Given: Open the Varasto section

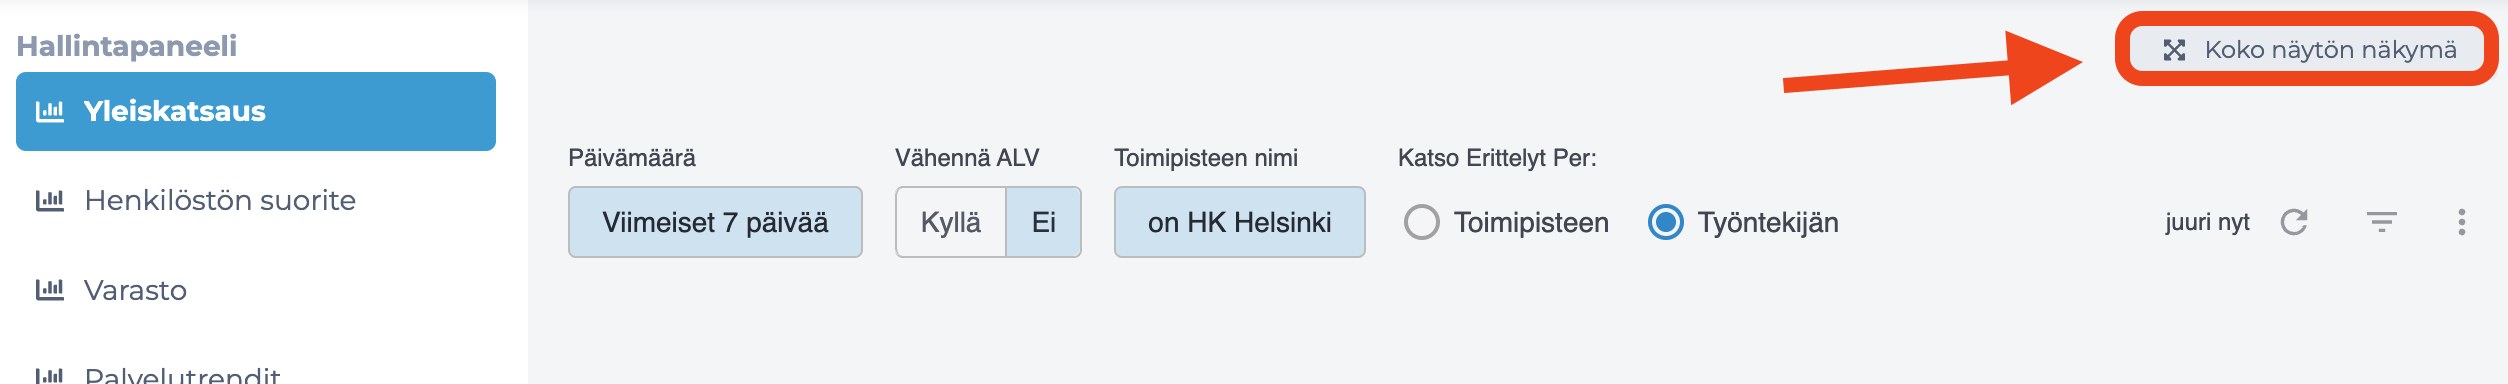Looking at the screenshot, I should pos(135,290).
